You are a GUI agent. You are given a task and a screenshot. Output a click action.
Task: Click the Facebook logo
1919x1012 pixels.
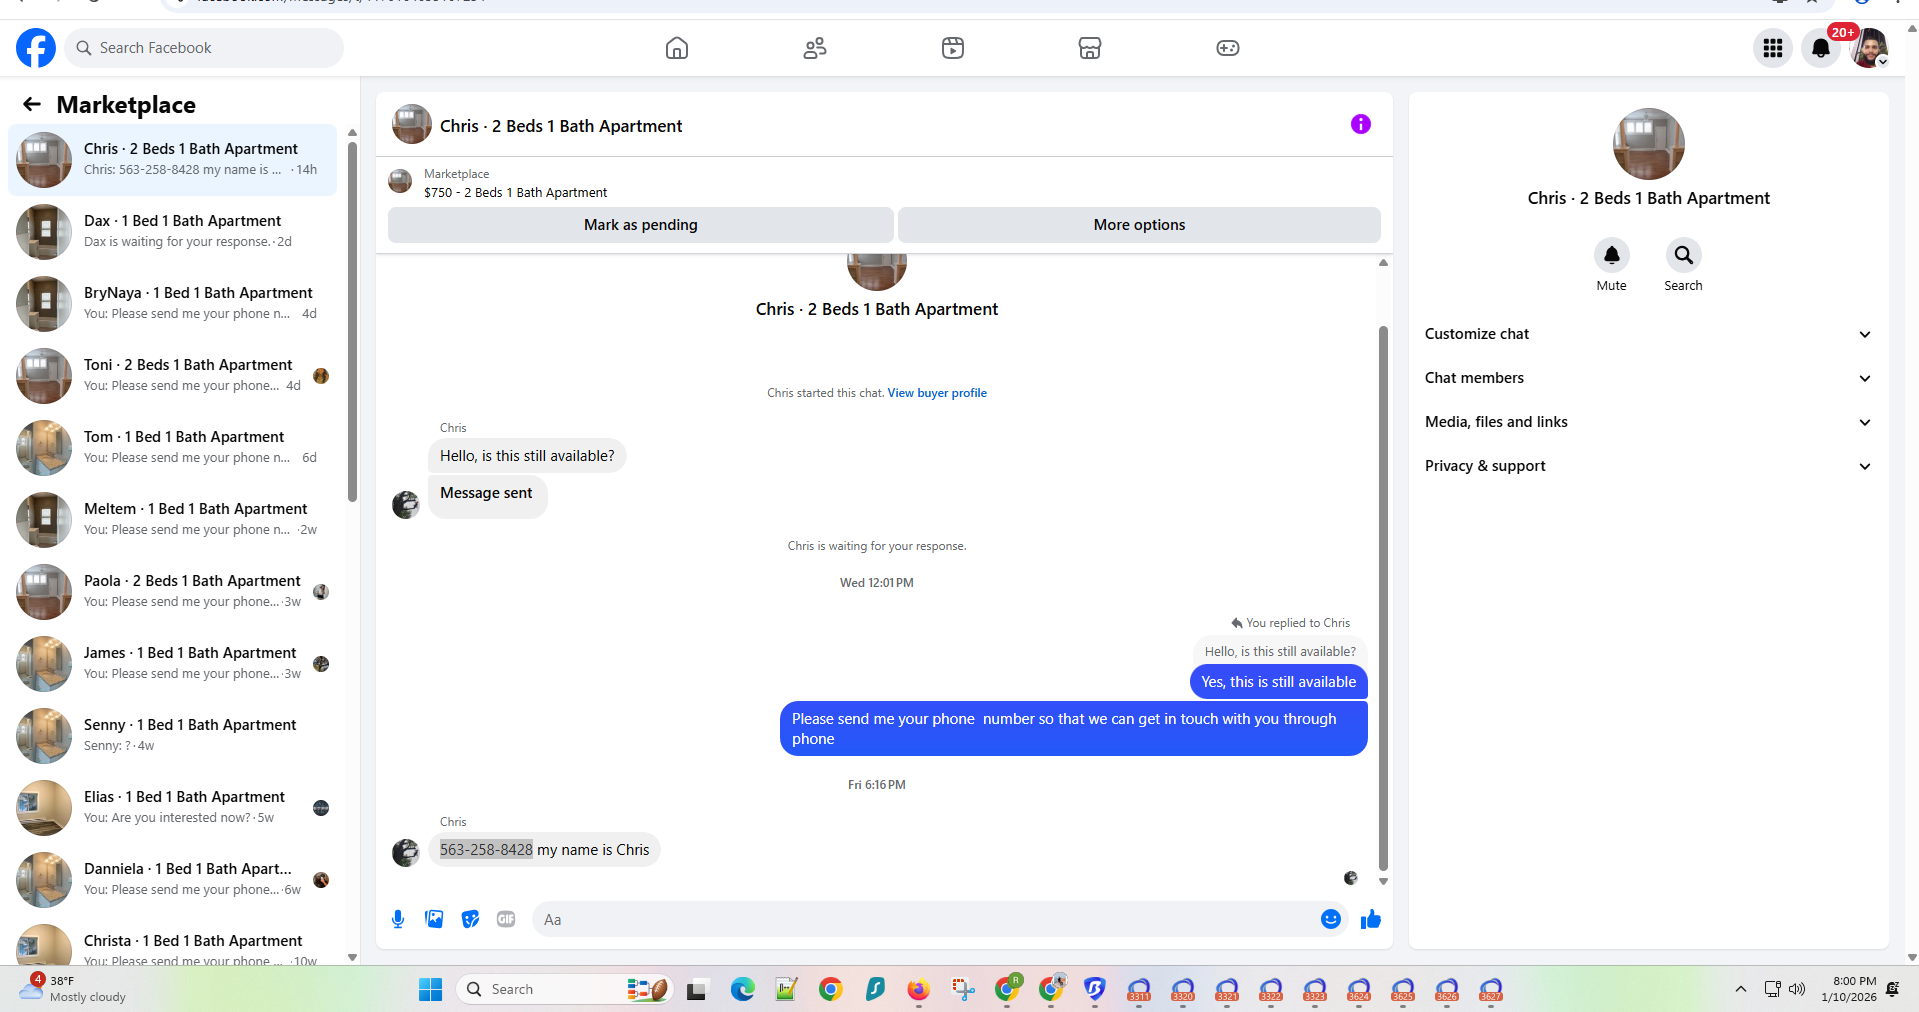click(36, 48)
